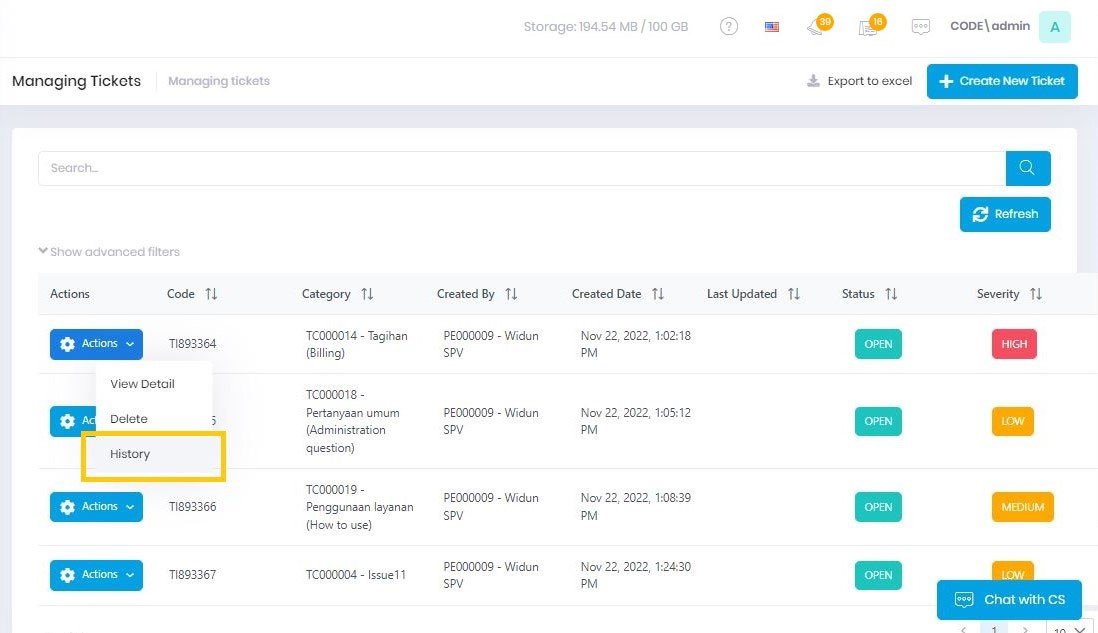1098x633 pixels.
Task: Open notifications with badge 39
Action: click(817, 27)
